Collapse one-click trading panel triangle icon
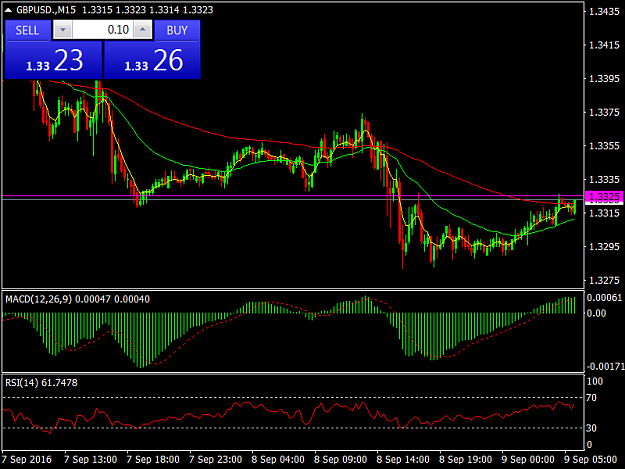 click(x=8, y=10)
